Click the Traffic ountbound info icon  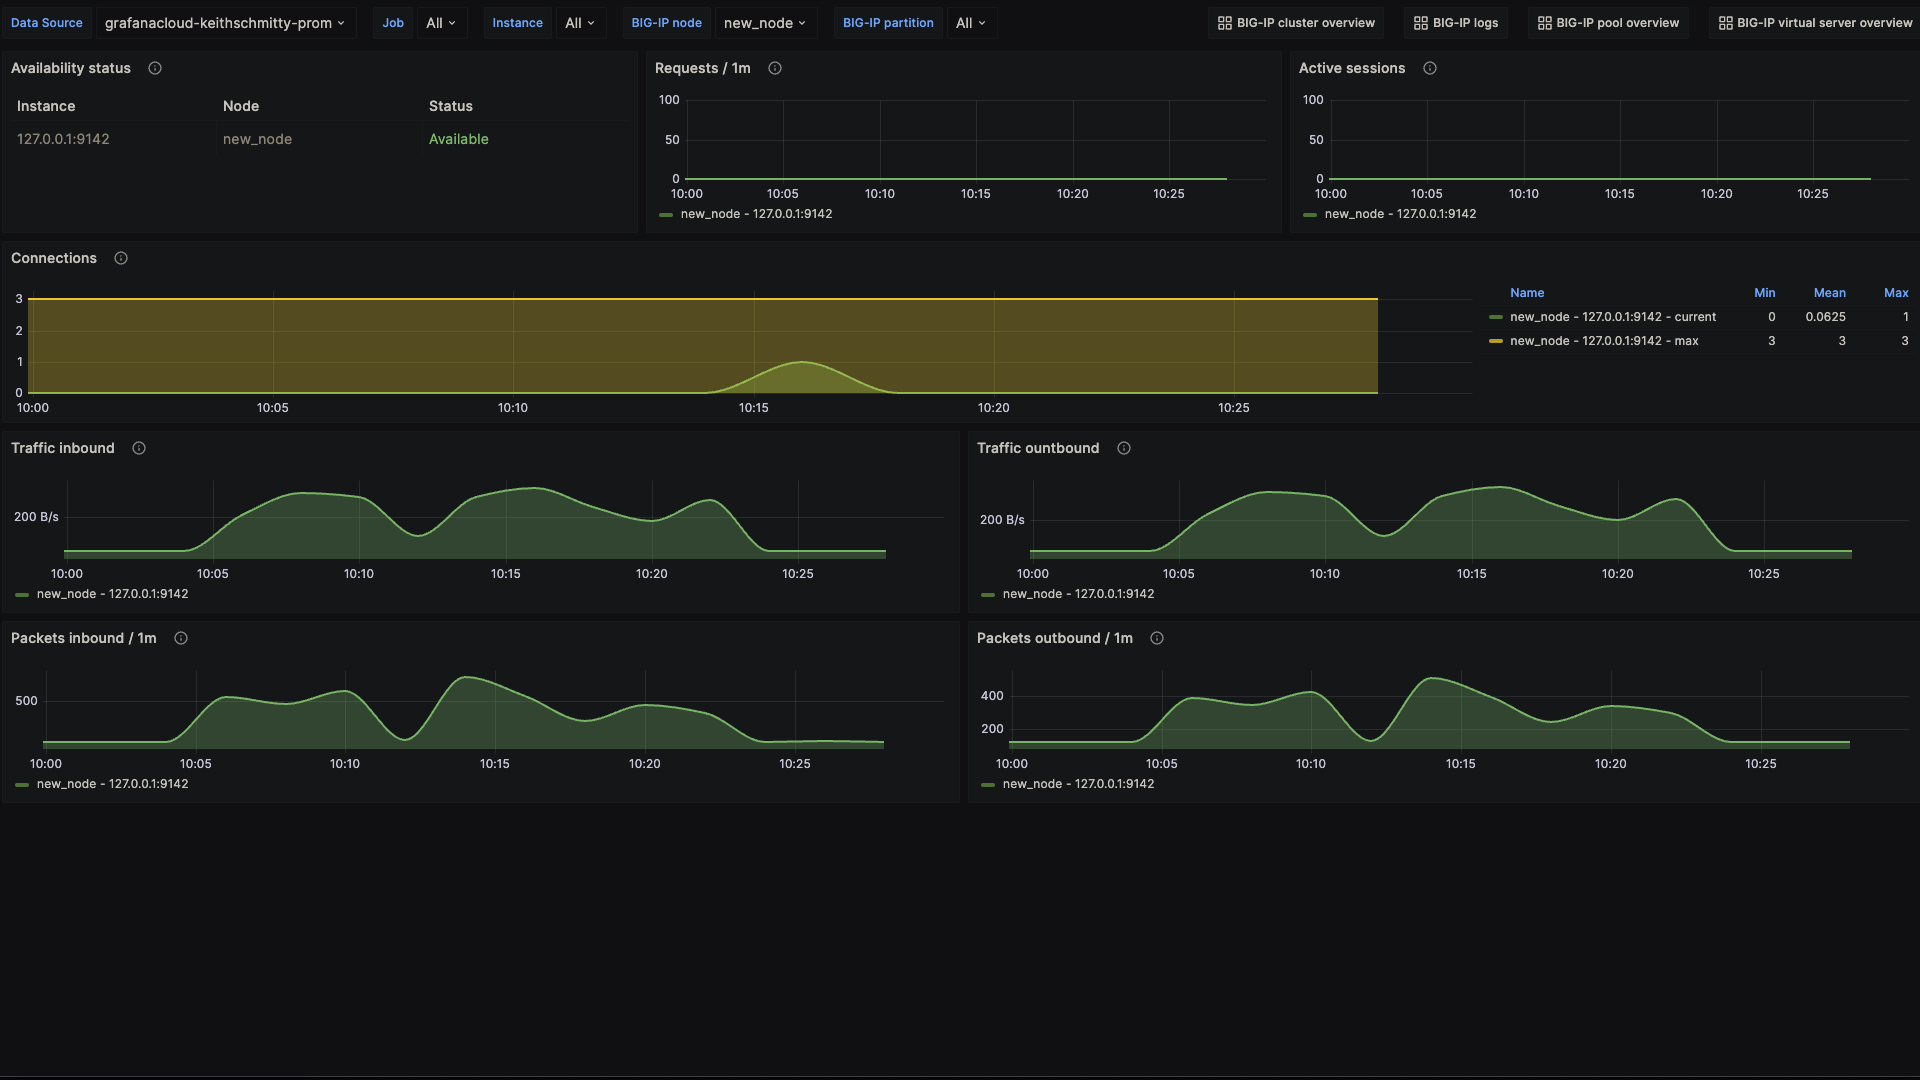pos(1124,448)
